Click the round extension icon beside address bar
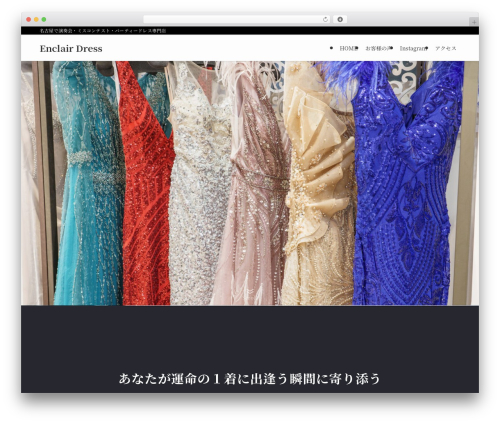 point(340,20)
